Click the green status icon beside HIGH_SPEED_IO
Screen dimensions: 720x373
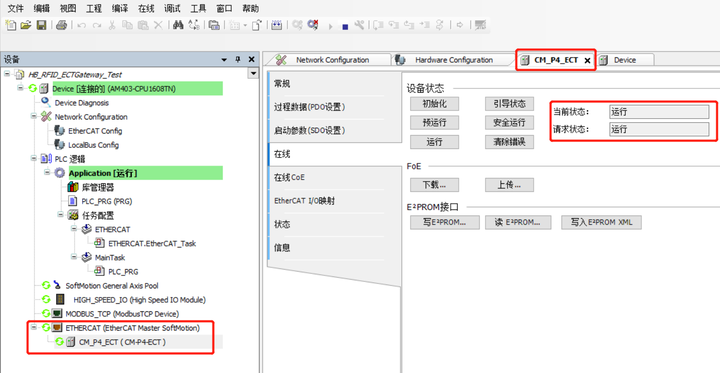click(46, 300)
